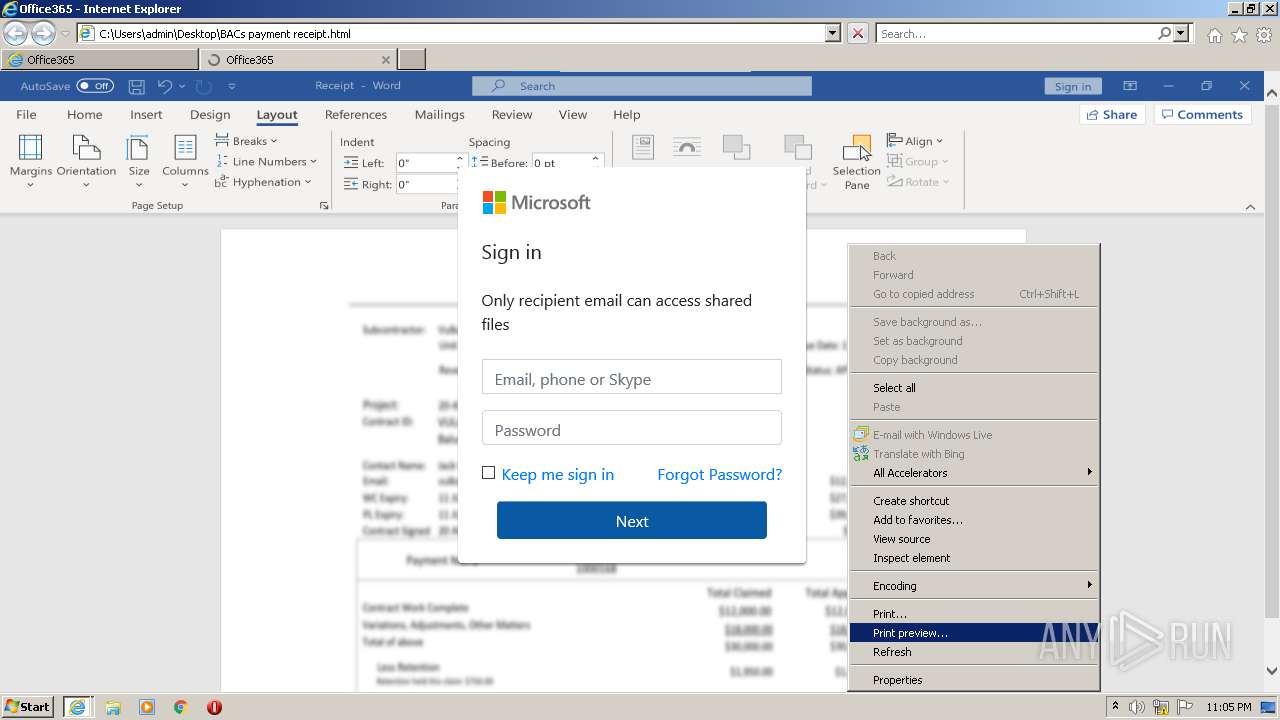This screenshot has width=1280, height=720.
Task: Click the Word save icon
Action: coord(137,86)
